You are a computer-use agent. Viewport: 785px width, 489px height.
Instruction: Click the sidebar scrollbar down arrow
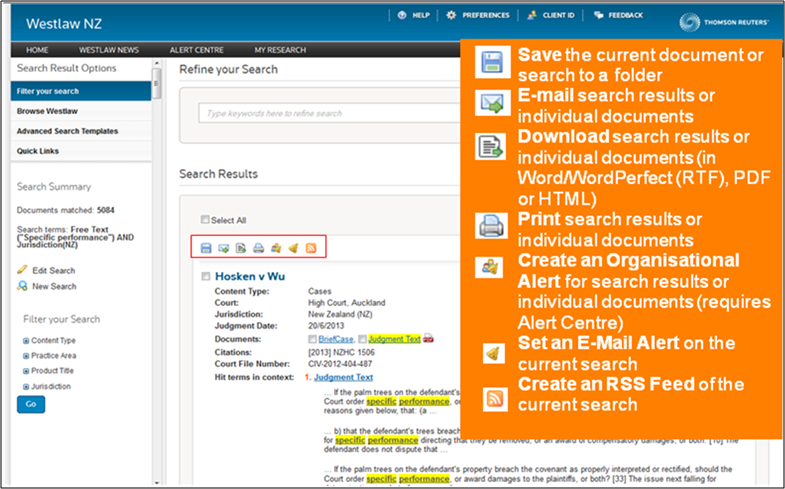coord(157,482)
